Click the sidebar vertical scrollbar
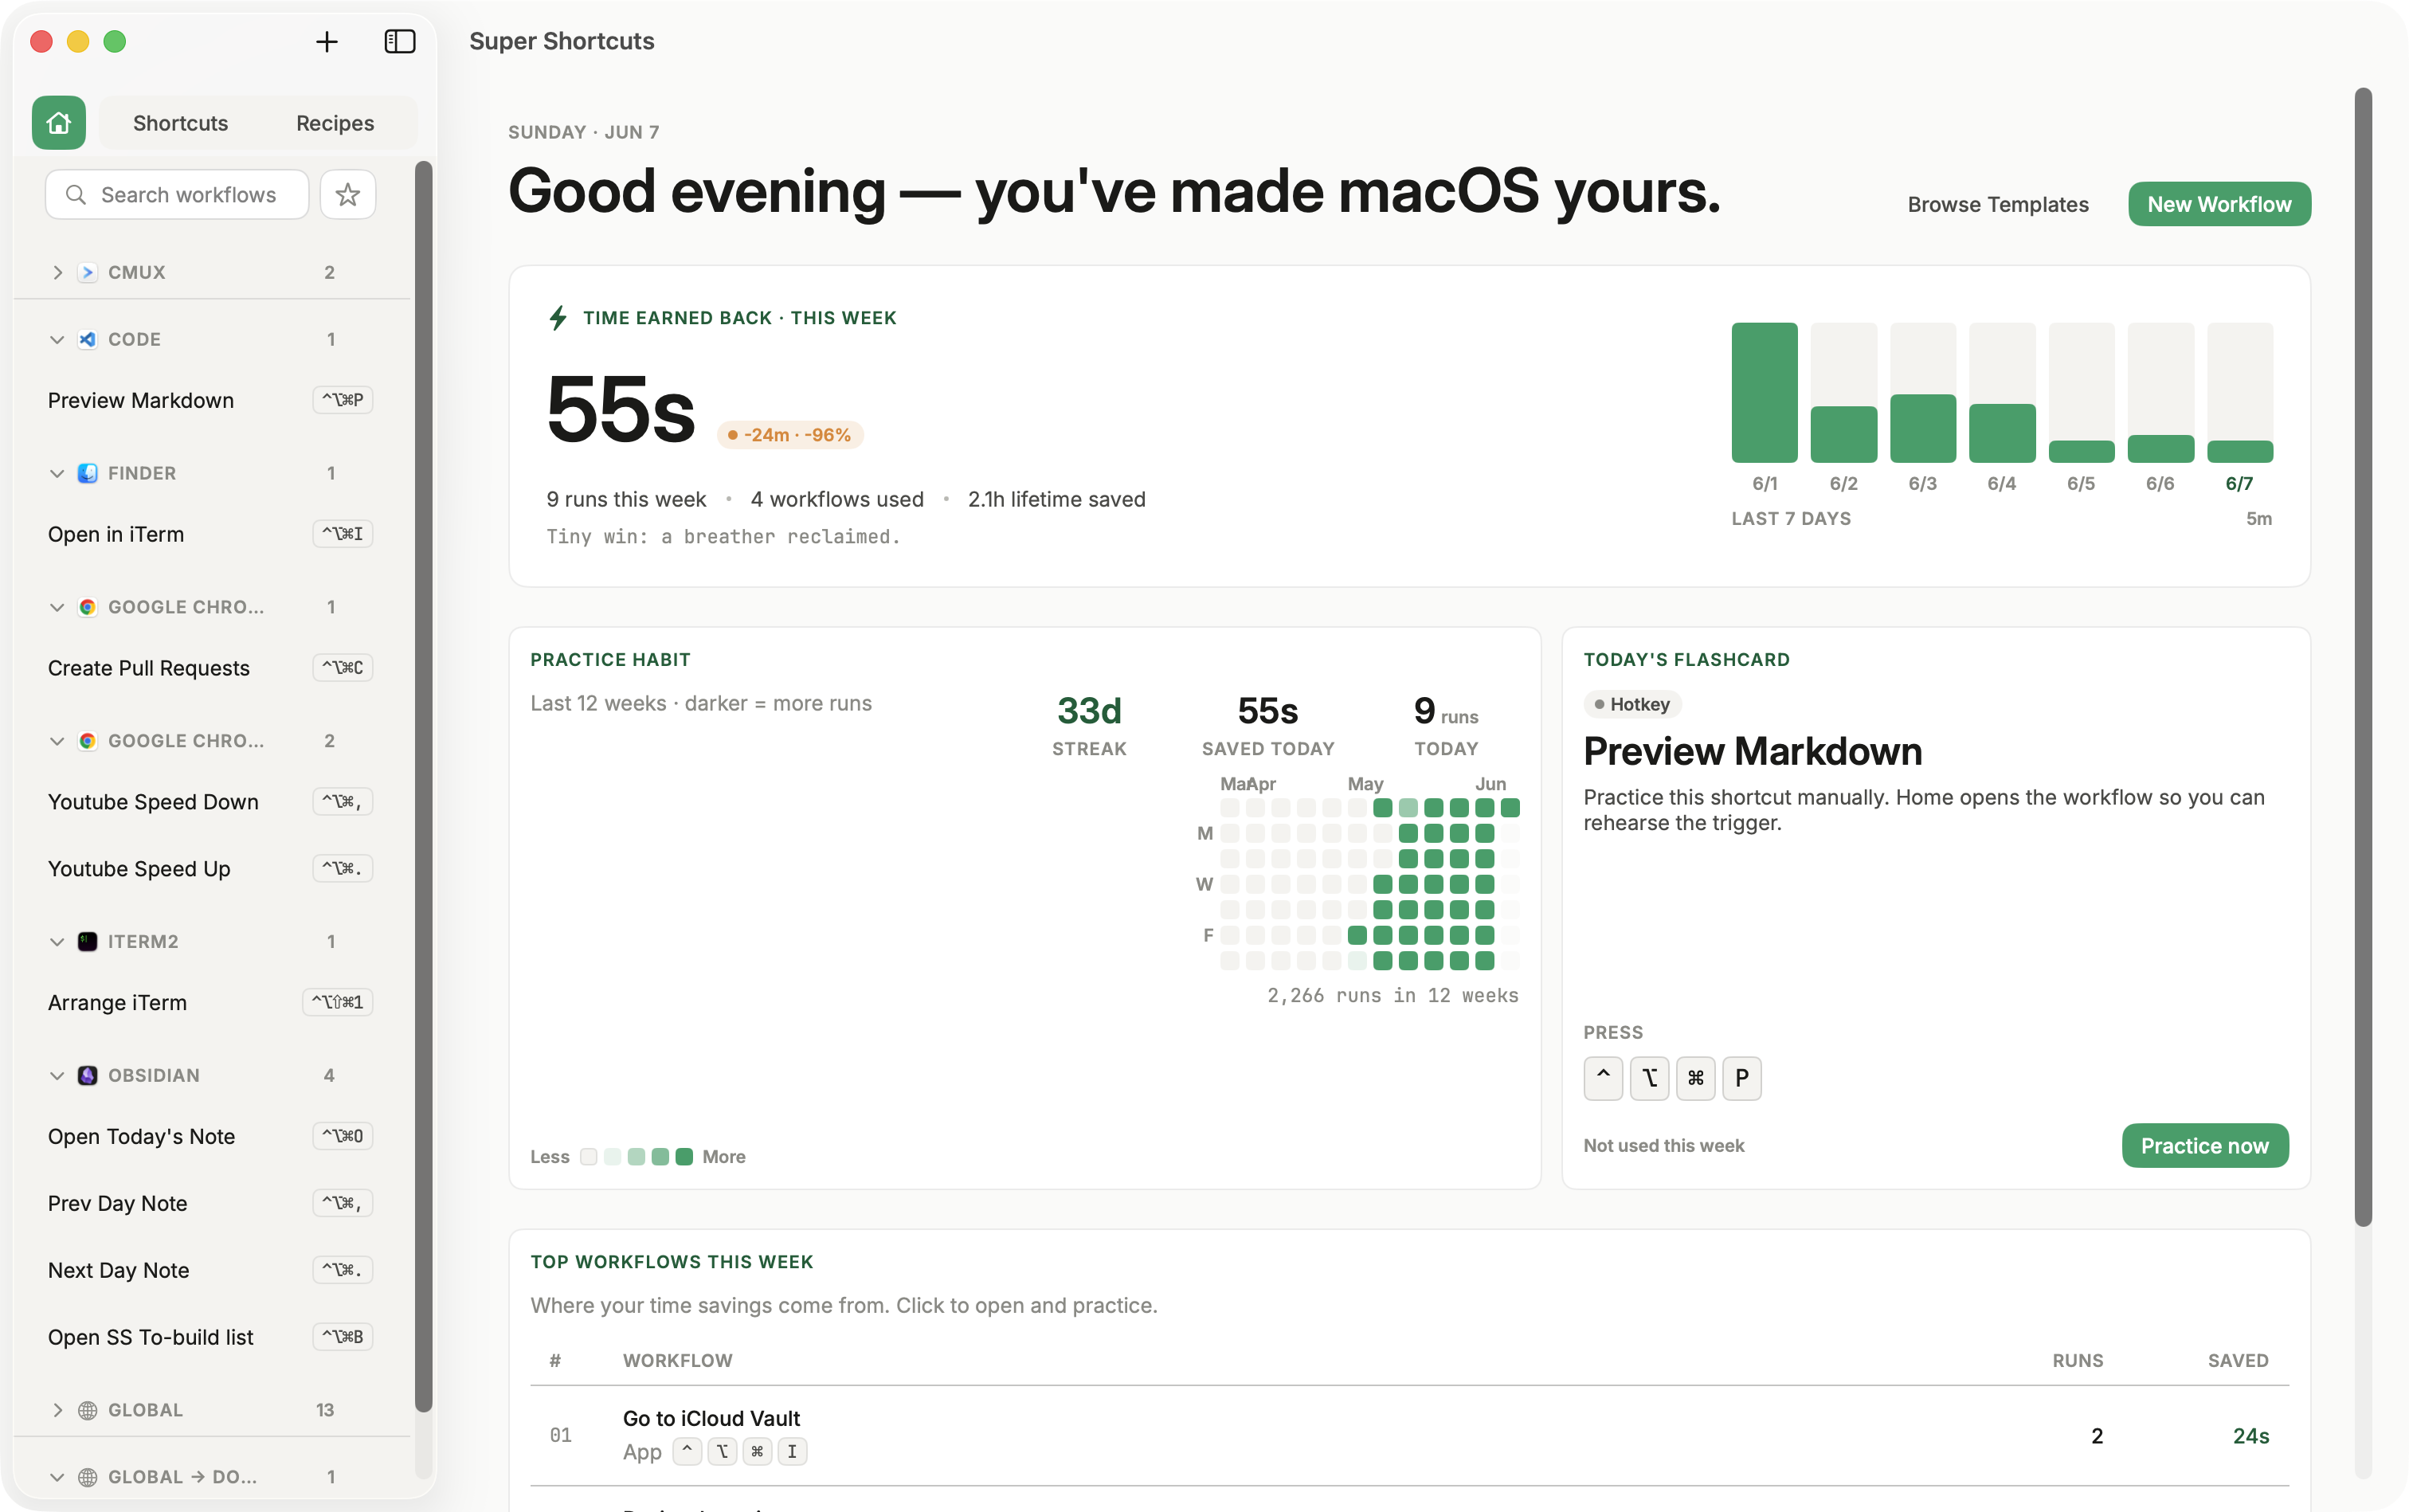 pyautogui.click(x=423, y=786)
